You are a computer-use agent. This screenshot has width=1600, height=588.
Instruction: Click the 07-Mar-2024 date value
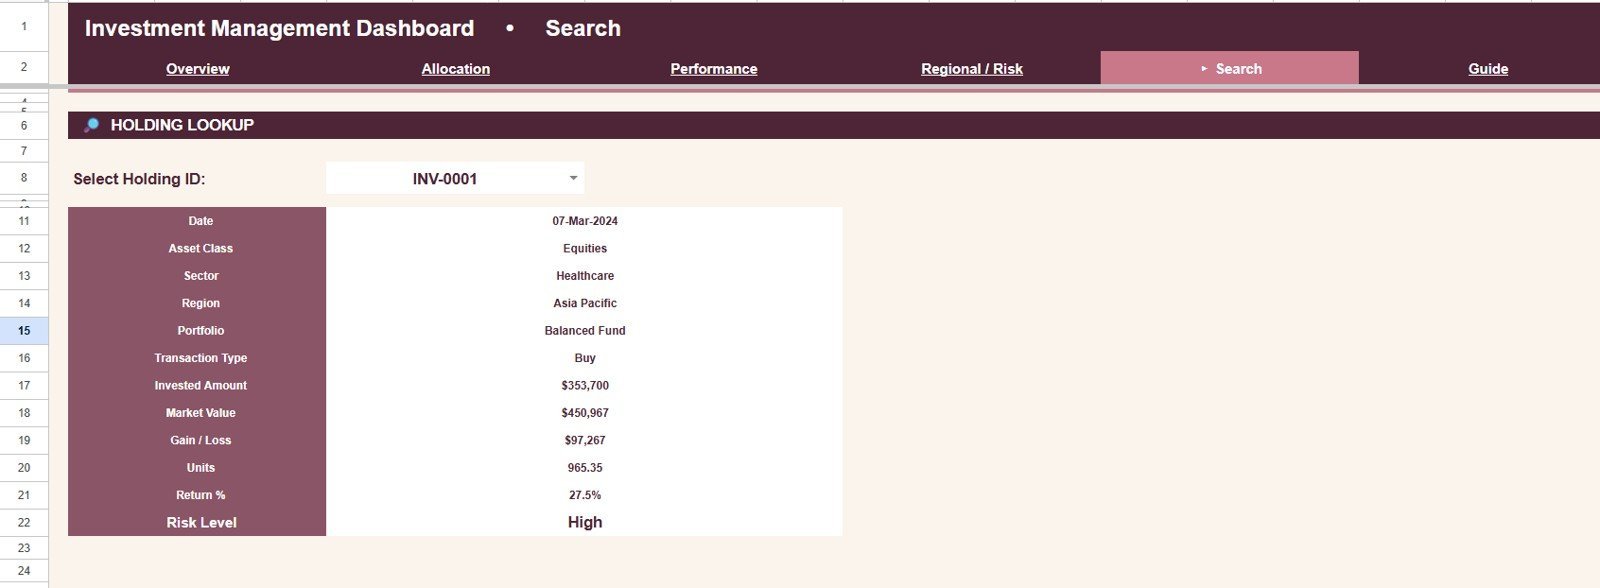point(584,221)
